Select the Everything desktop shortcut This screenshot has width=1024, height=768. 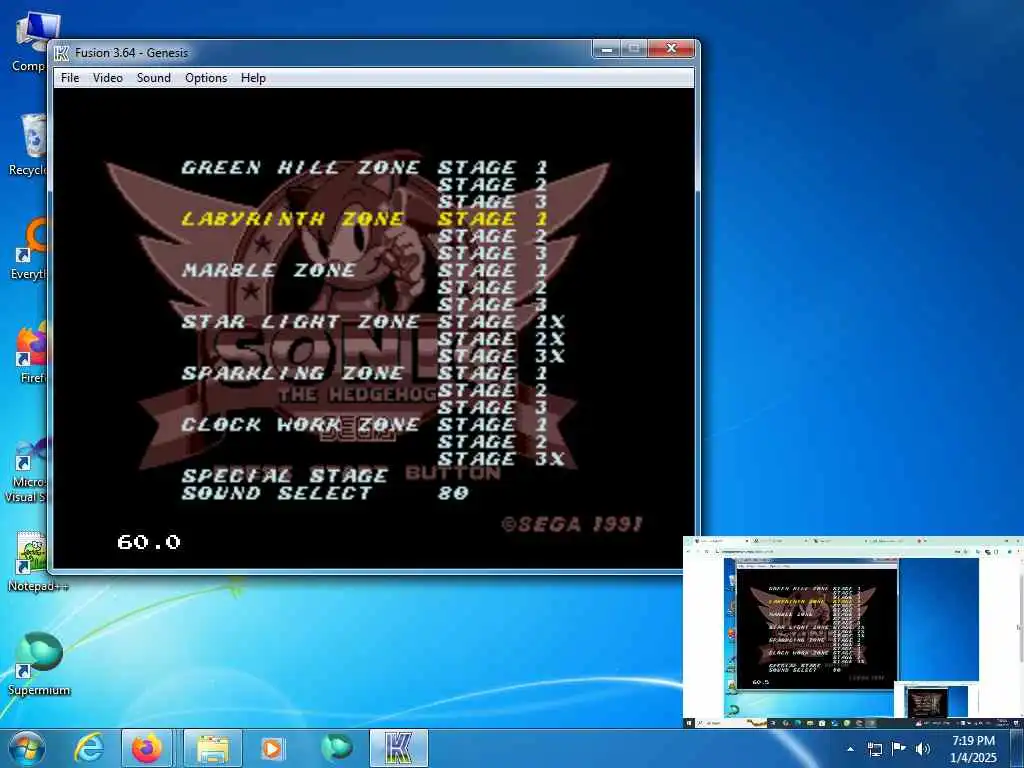[x=30, y=249]
